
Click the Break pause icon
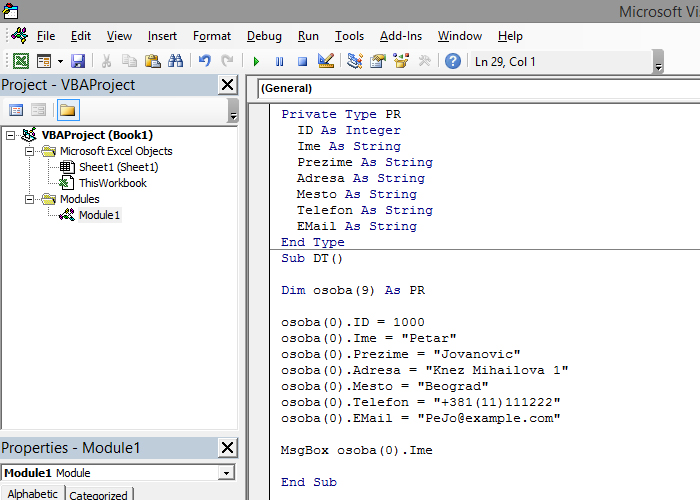point(279,62)
